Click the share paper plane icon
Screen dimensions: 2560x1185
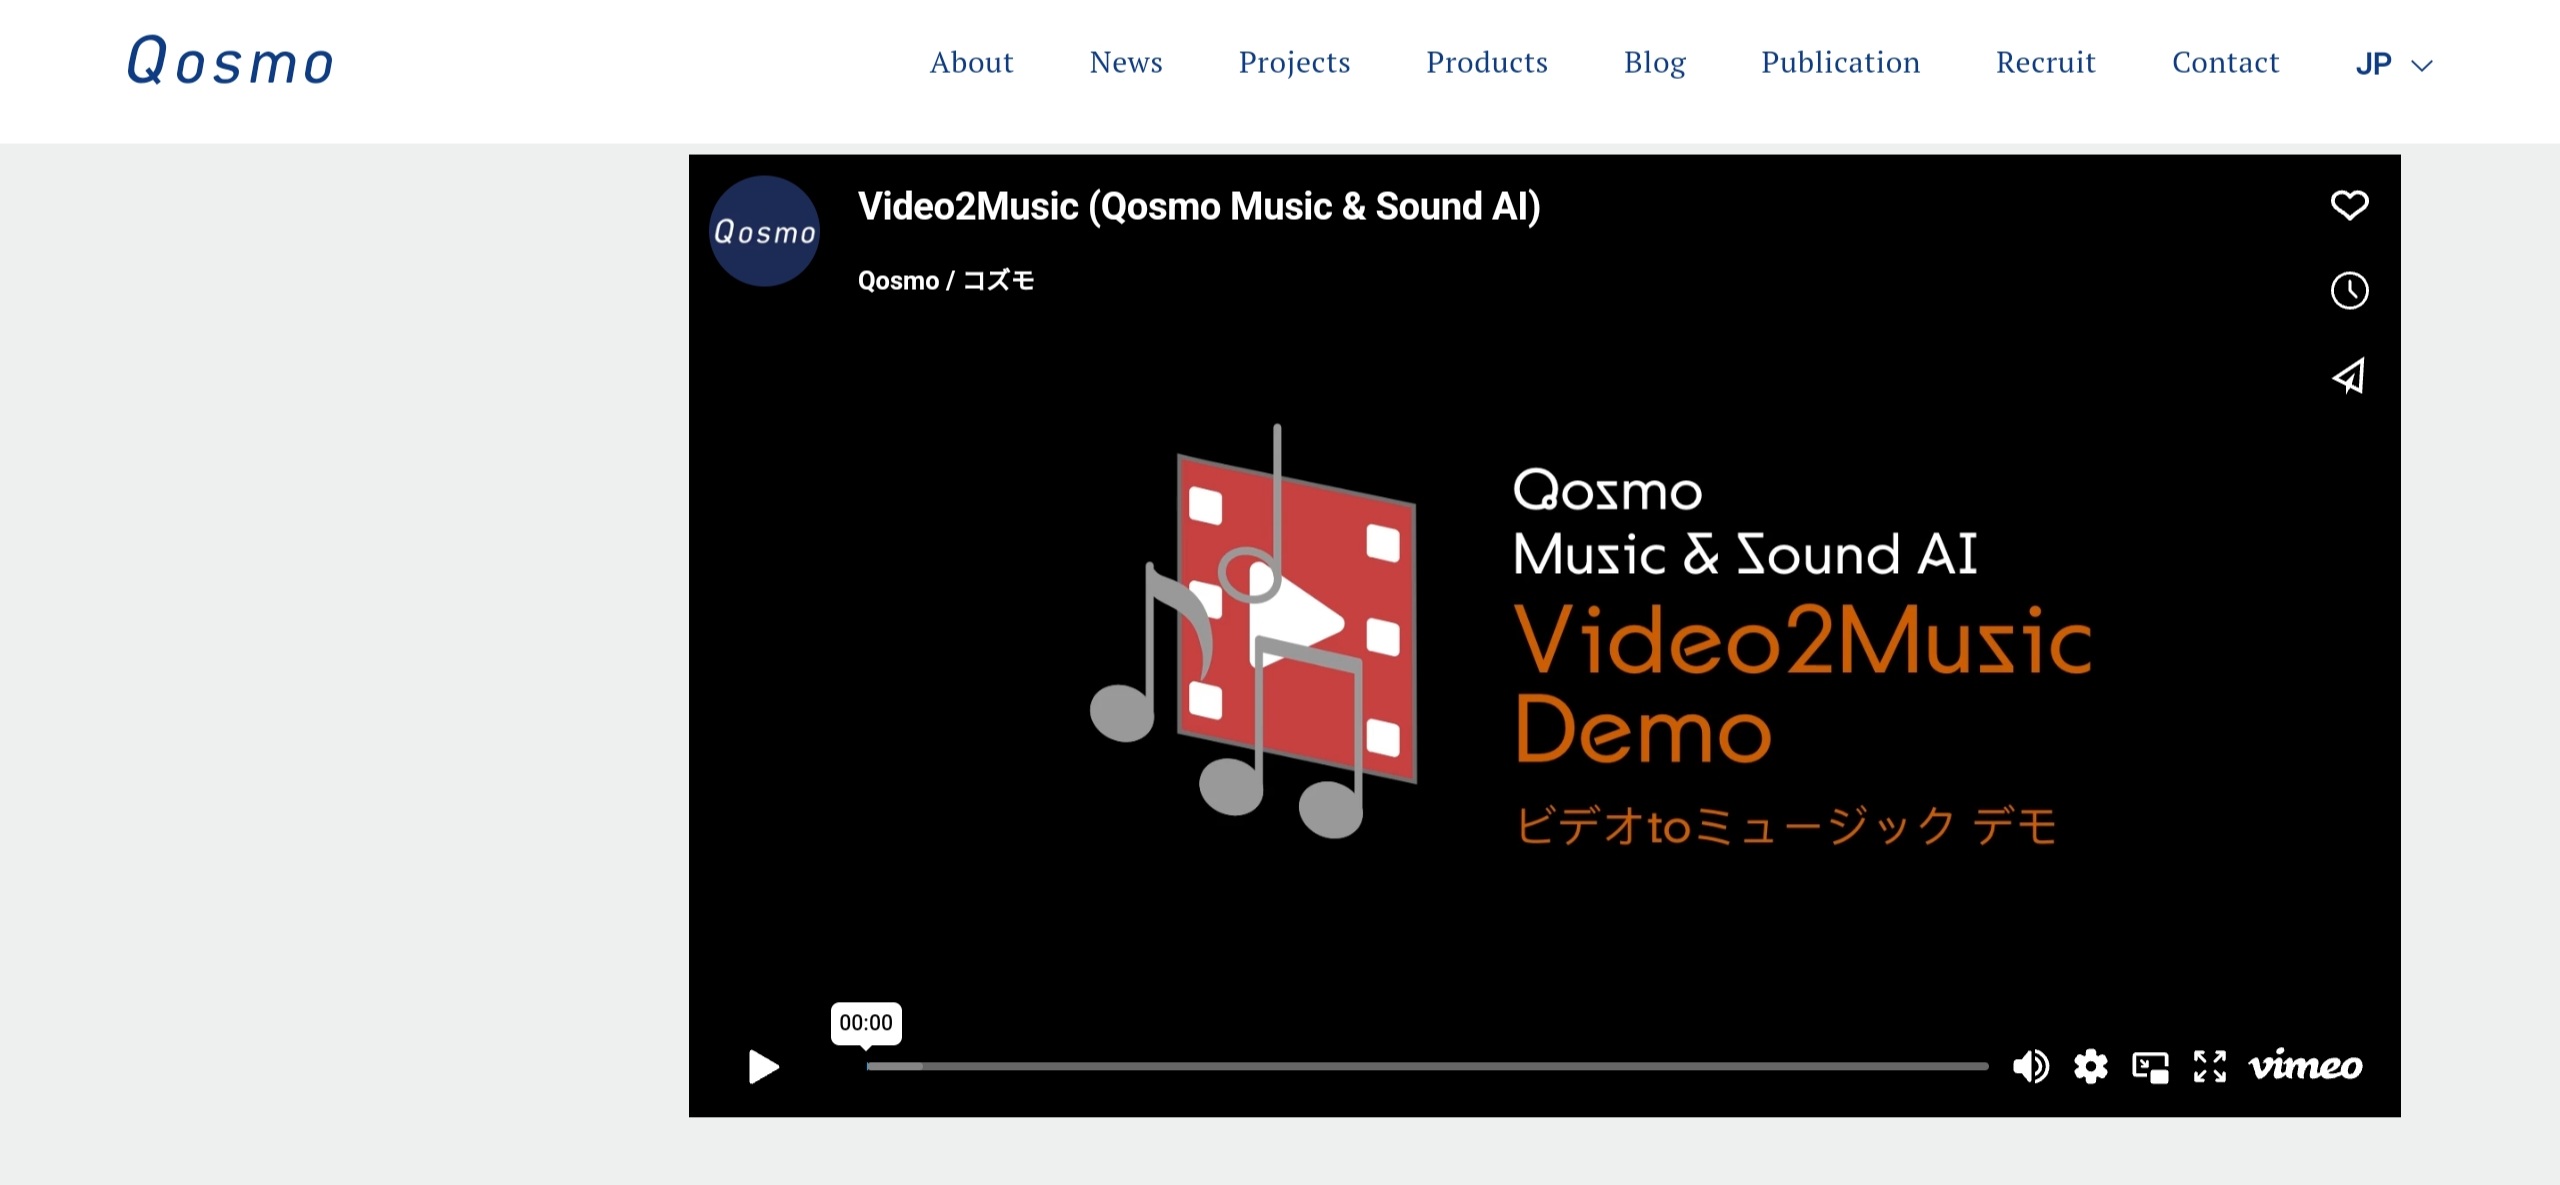coord(2349,376)
